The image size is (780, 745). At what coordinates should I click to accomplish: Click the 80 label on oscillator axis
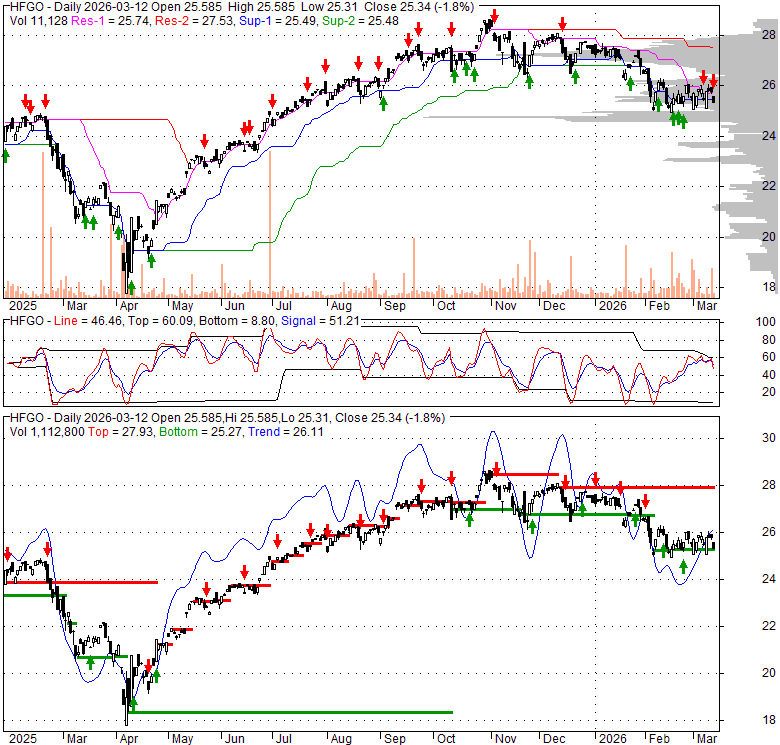(769, 340)
